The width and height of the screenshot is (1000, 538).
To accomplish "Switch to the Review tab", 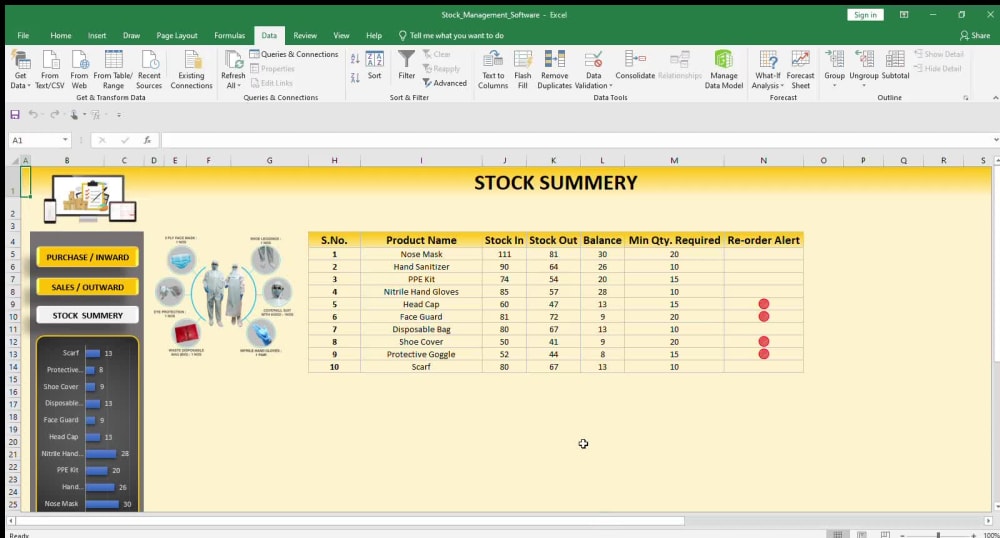I will (305, 36).
